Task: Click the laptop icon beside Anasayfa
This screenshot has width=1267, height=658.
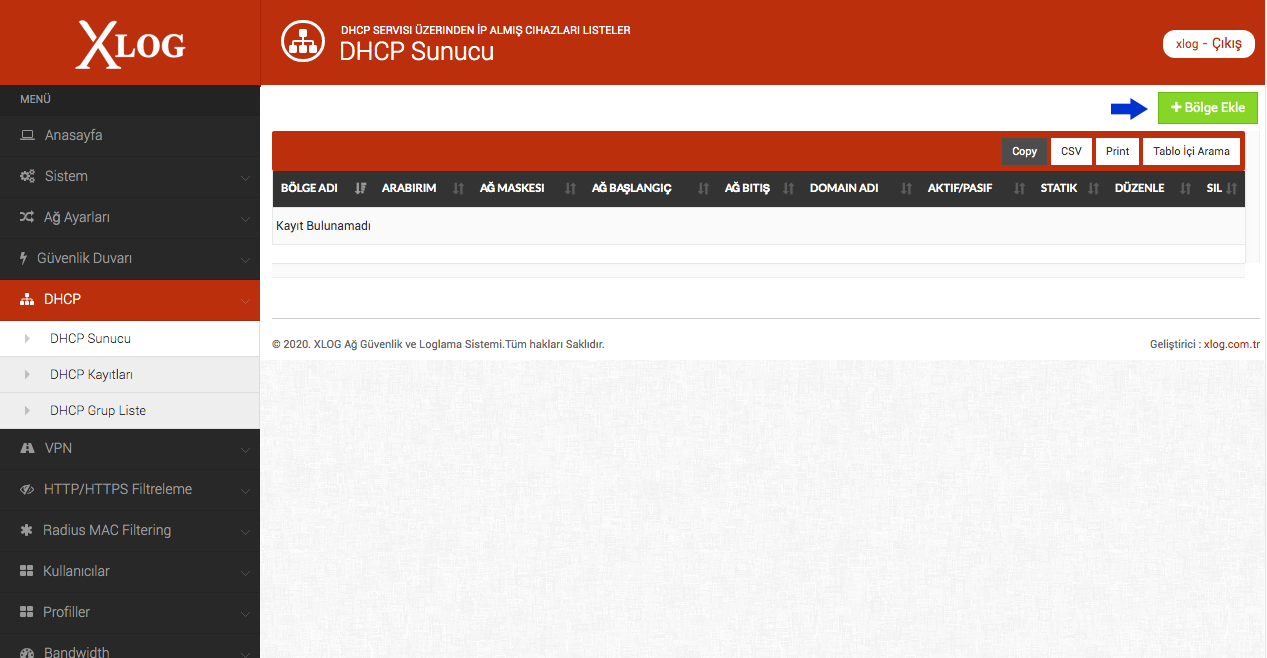Action: pyautogui.click(x=28, y=135)
